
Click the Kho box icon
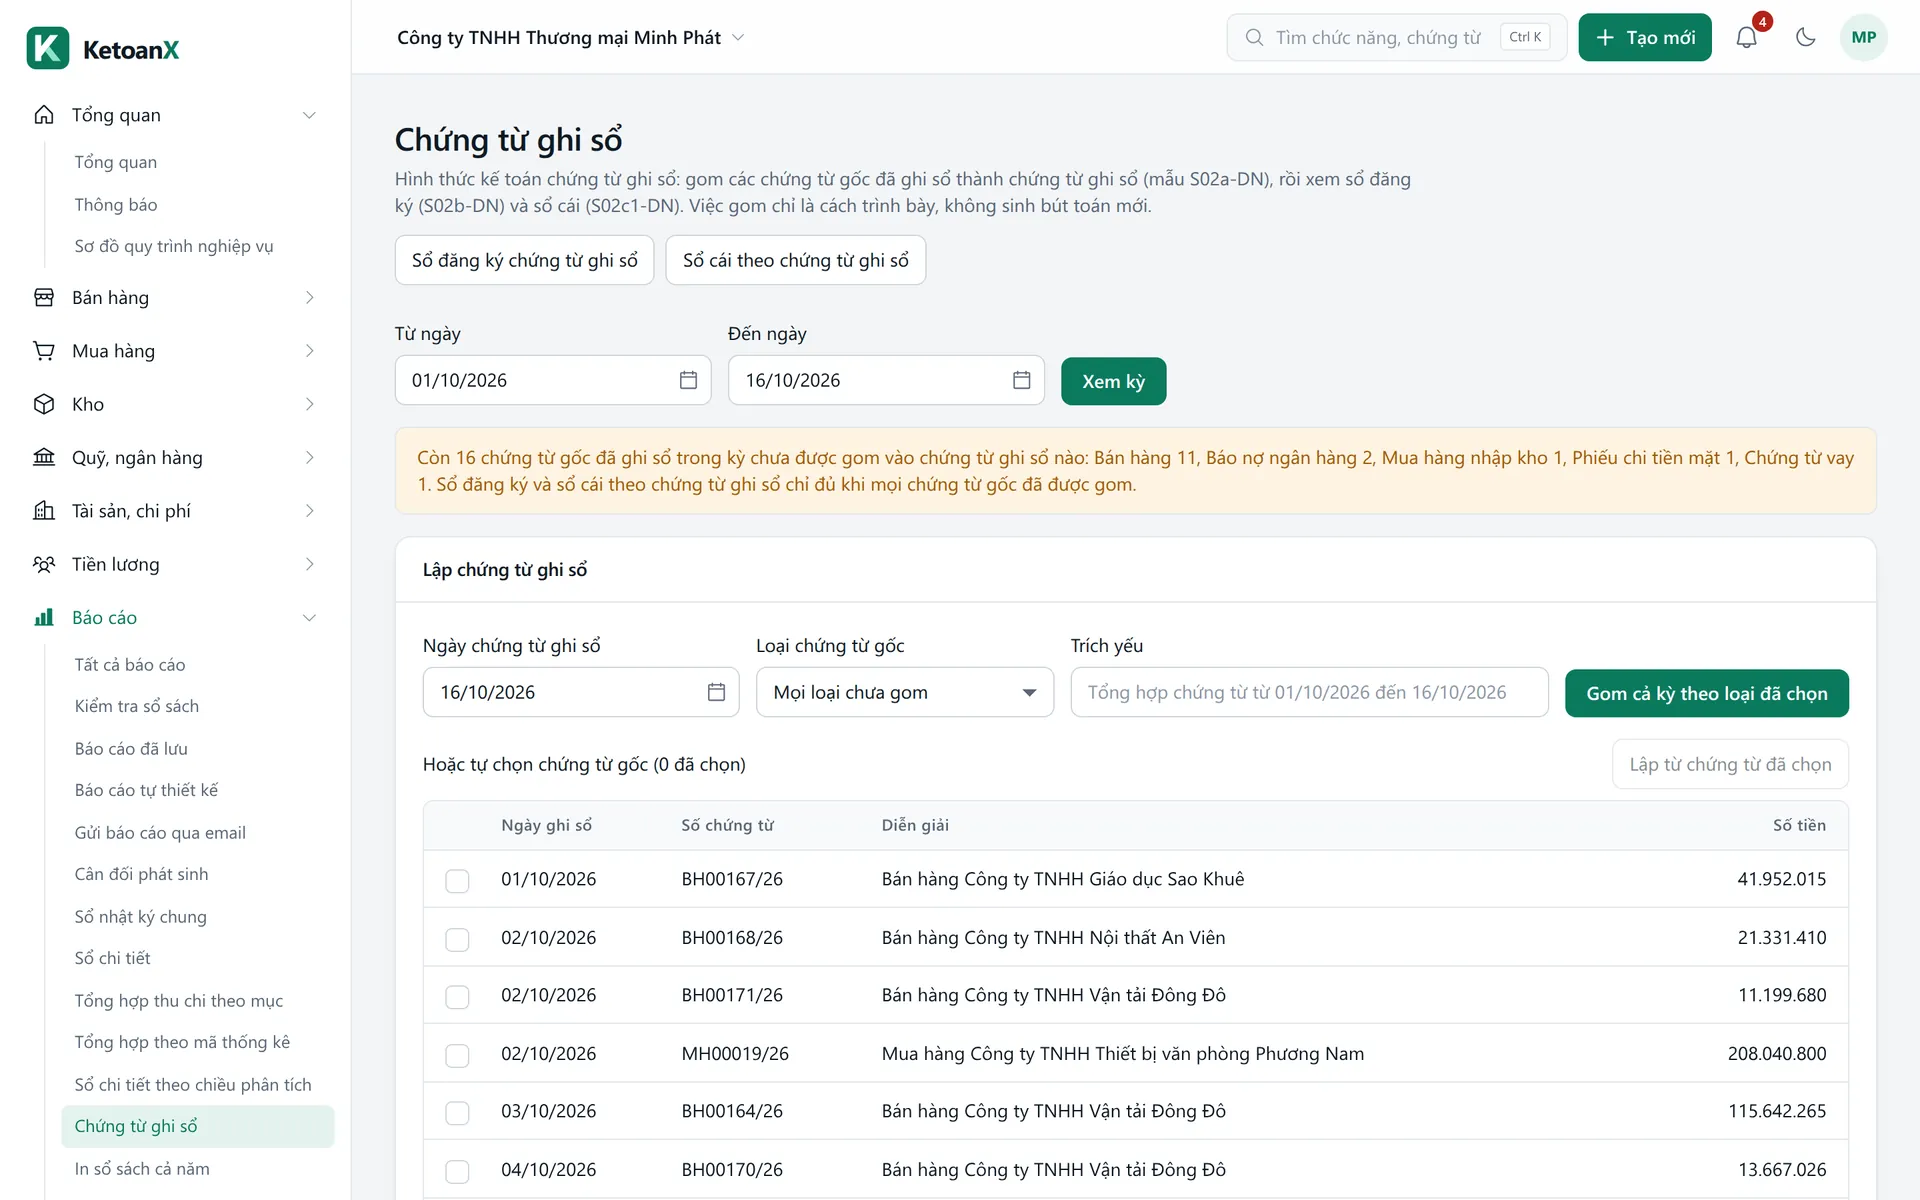coord(44,404)
